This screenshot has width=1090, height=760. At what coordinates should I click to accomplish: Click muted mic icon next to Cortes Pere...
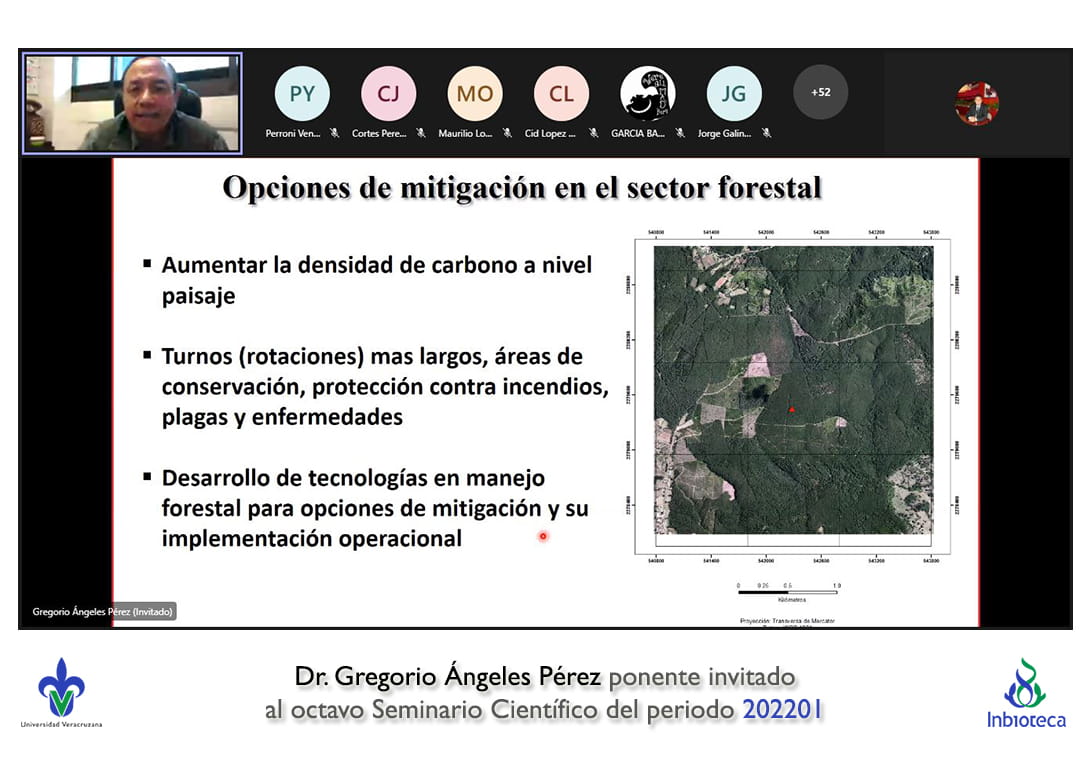coord(421,133)
